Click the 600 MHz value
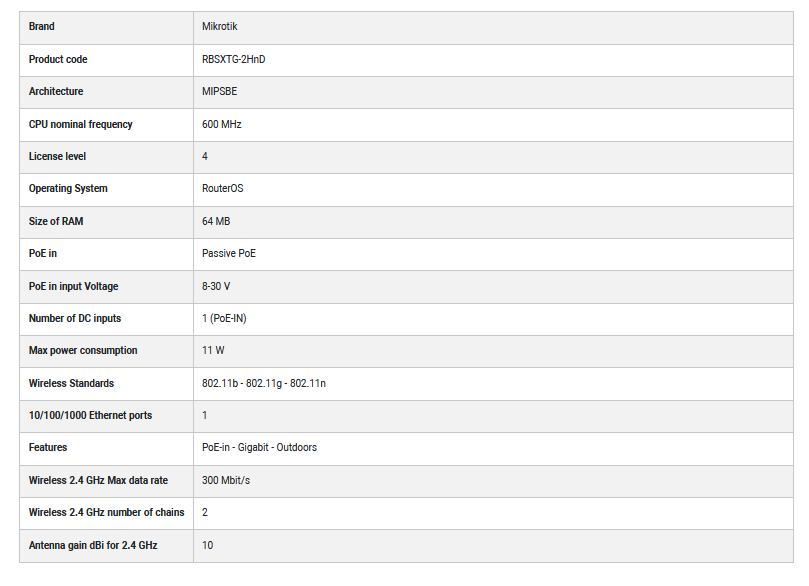The height and width of the screenshot is (586, 809). coord(222,124)
